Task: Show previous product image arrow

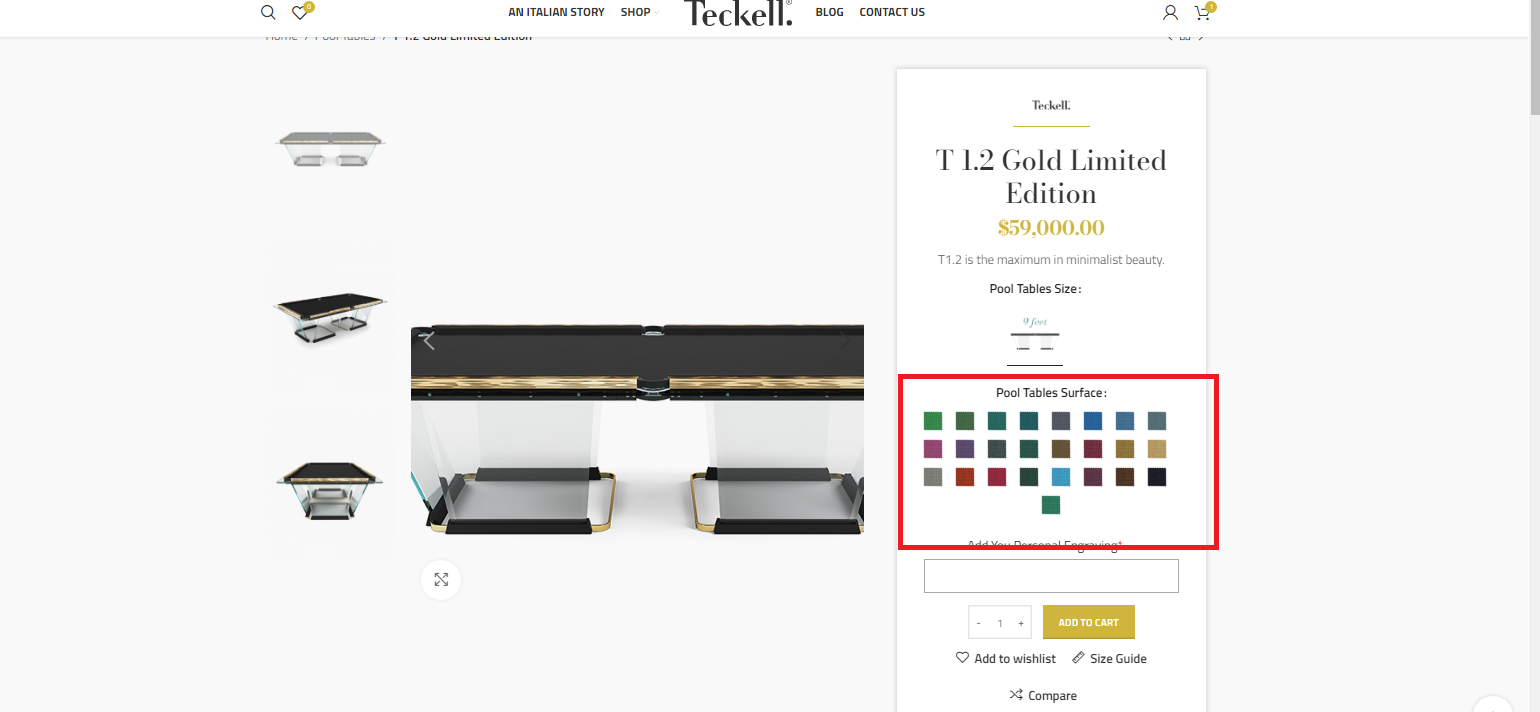Action: (x=429, y=340)
